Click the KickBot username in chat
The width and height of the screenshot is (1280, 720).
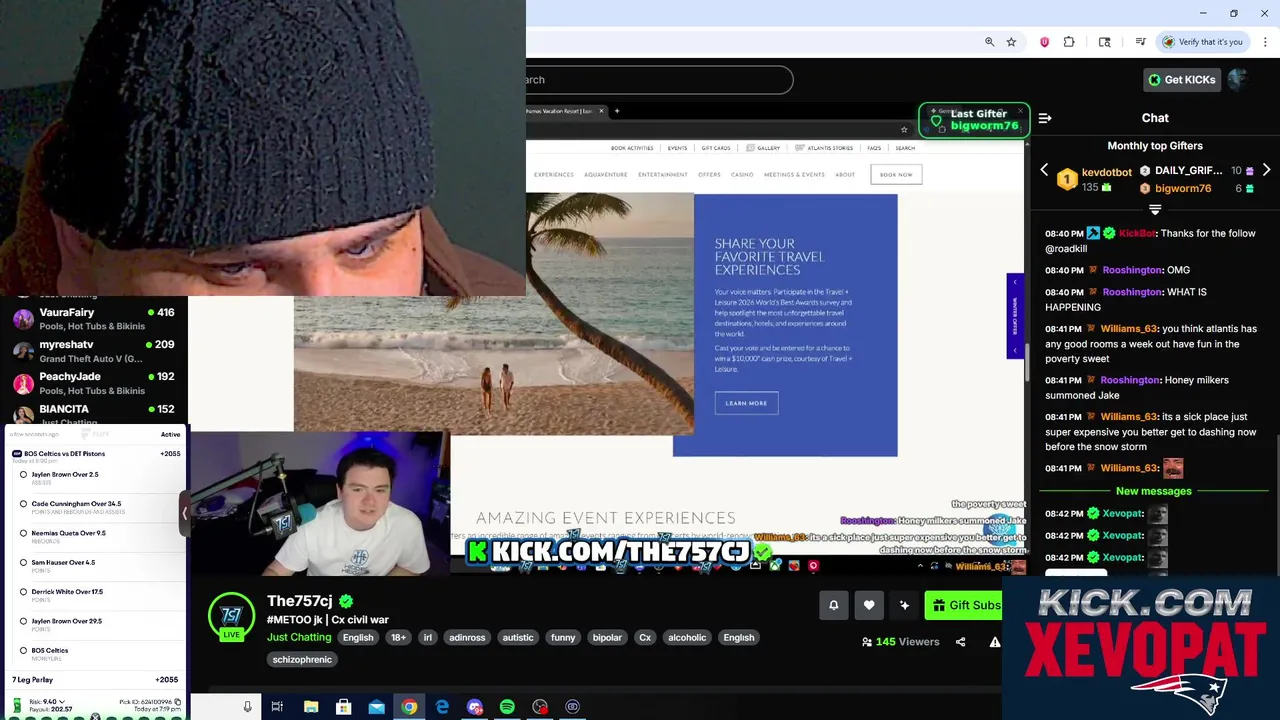(x=1137, y=233)
